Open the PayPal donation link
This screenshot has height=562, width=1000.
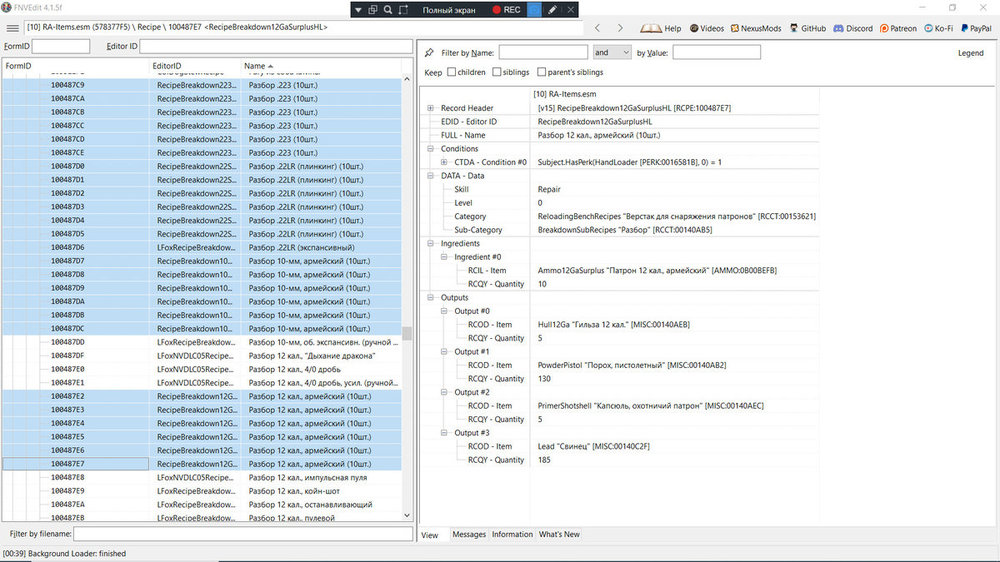tap(976, 28)
